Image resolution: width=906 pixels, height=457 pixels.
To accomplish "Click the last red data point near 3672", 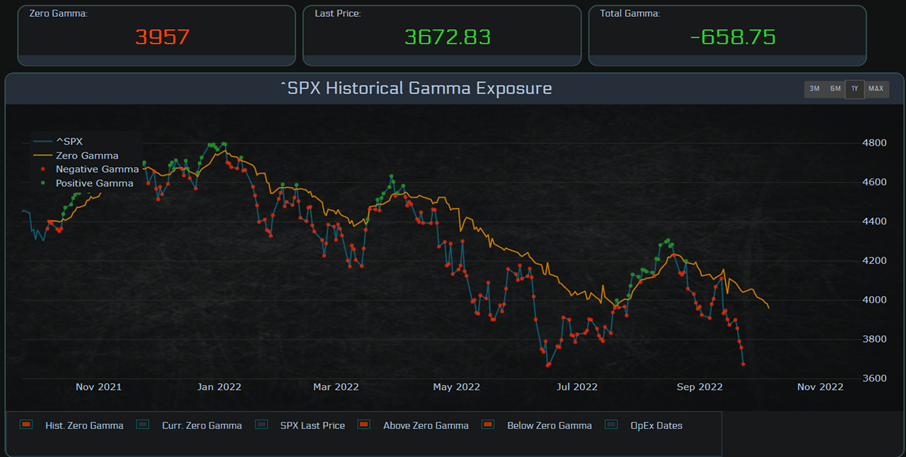I will 743,365.
